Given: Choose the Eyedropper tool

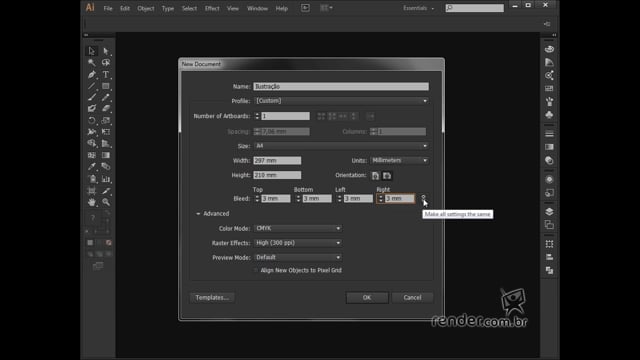Looking at the screenshot, I should (x=91, y=167).
